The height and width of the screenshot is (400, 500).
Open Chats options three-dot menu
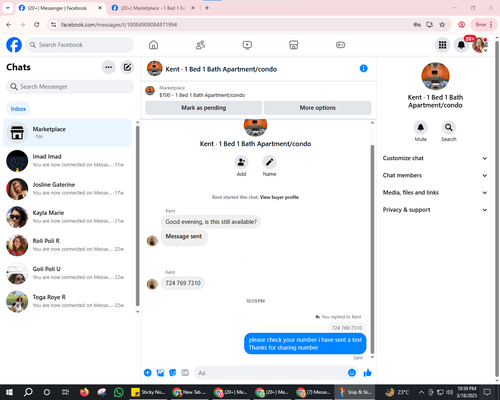[x=108, y=67]
